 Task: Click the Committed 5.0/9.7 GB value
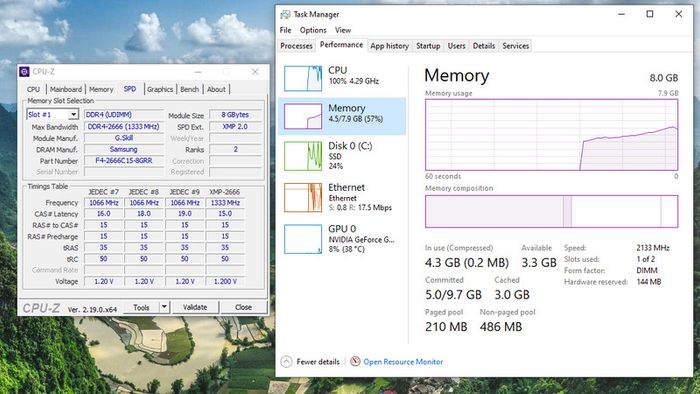[453, 295]
